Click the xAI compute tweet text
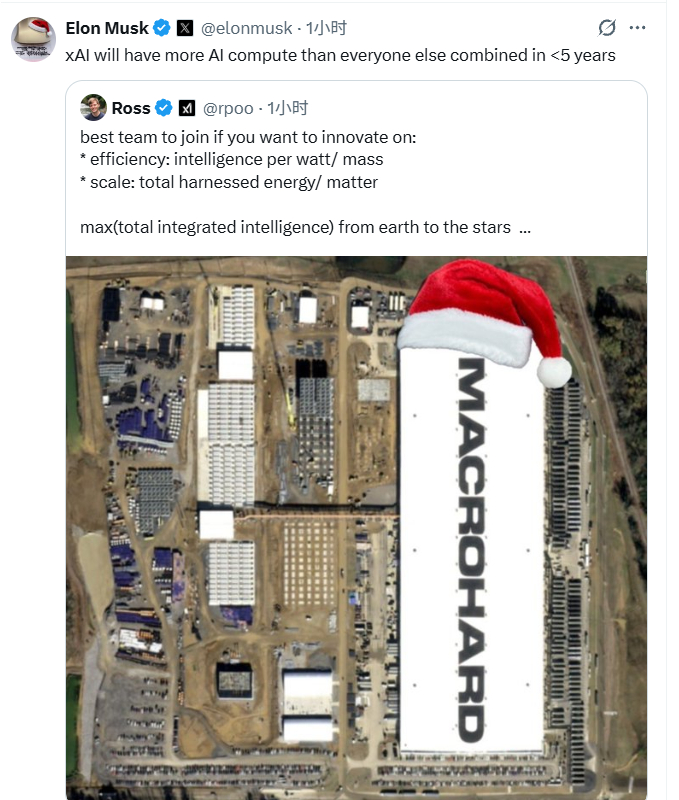The height and width of the screenshot is (800, 679). (340, 55)
